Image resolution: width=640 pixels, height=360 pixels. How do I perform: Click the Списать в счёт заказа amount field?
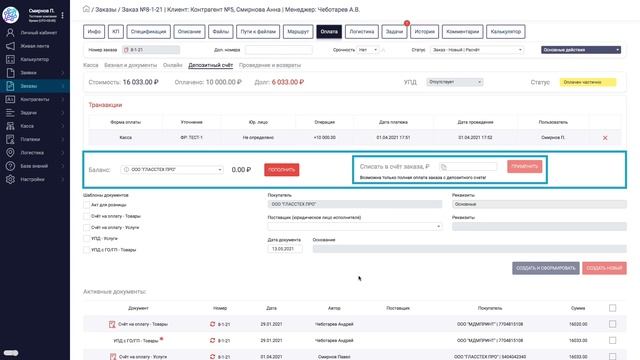coord(468,167)
